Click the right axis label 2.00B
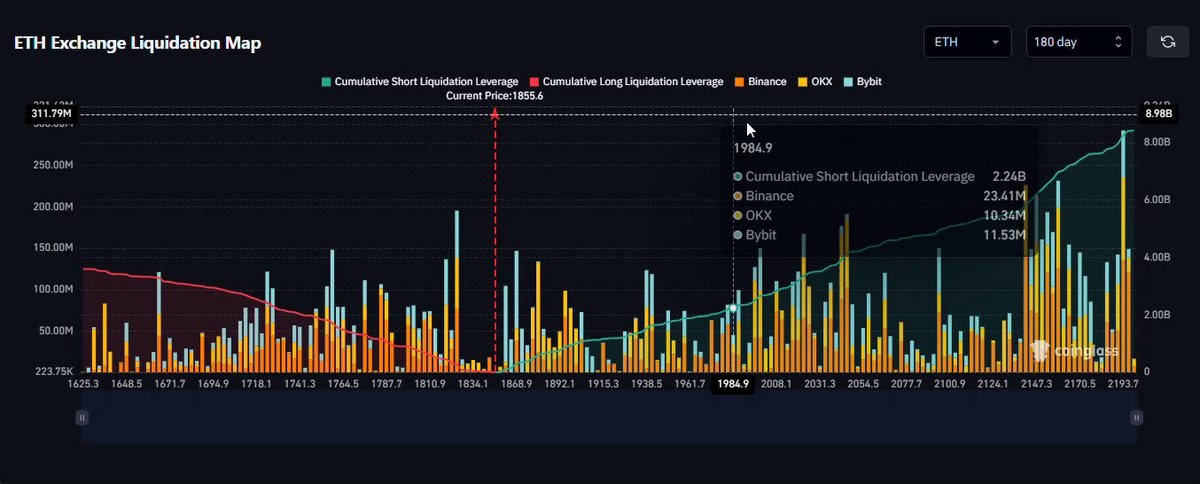The height and width of the screenshot is (484, 1200). tap(1156, 315)
